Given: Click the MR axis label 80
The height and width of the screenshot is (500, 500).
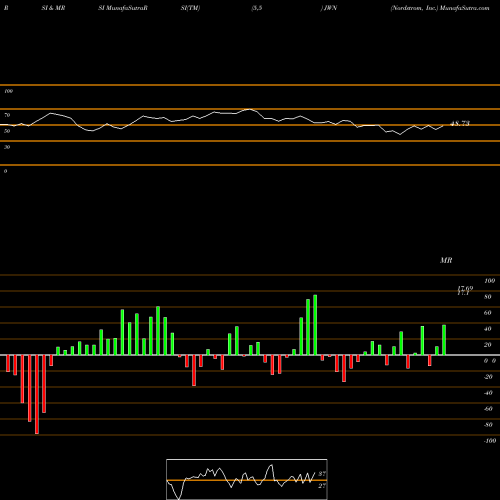Looking at the screenshot, I should tap(488, 297).
